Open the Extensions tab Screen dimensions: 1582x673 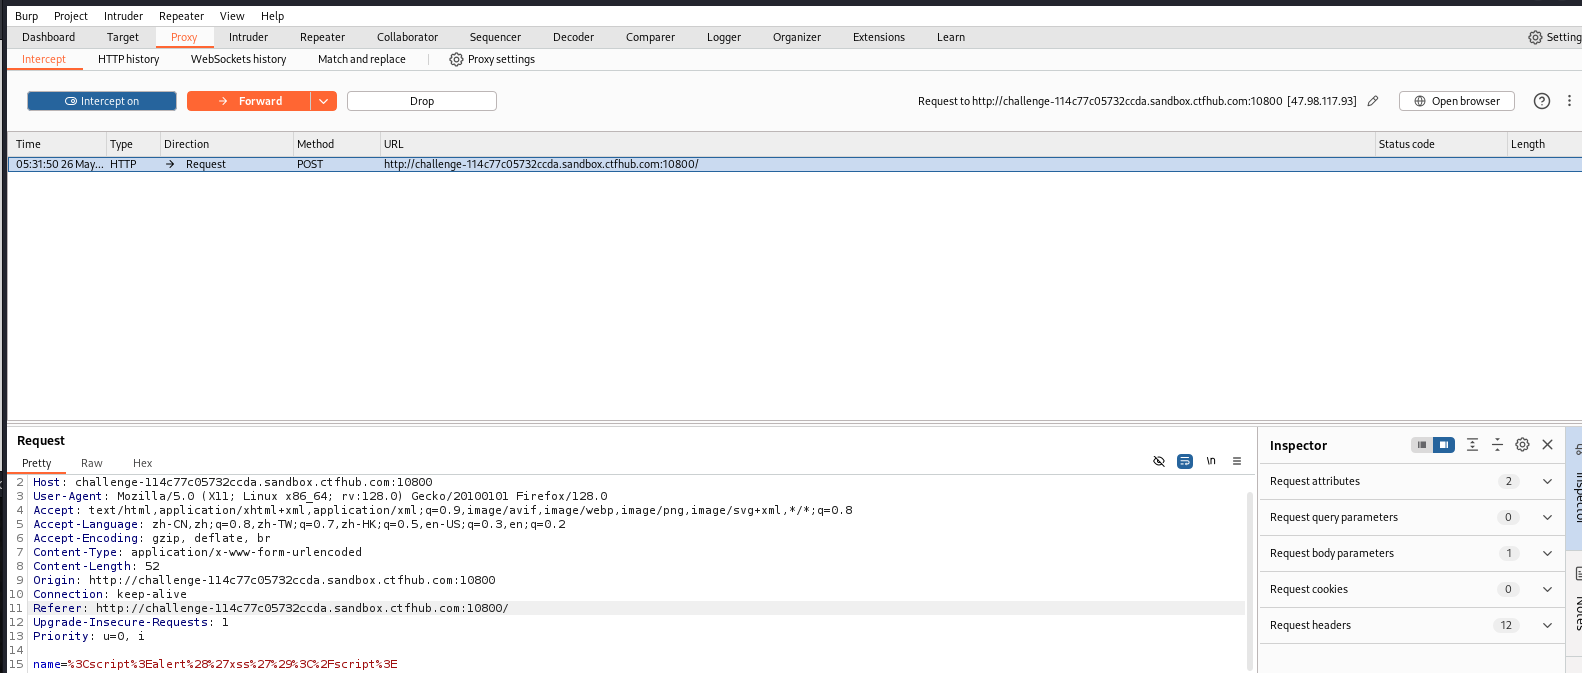[878, 37]
